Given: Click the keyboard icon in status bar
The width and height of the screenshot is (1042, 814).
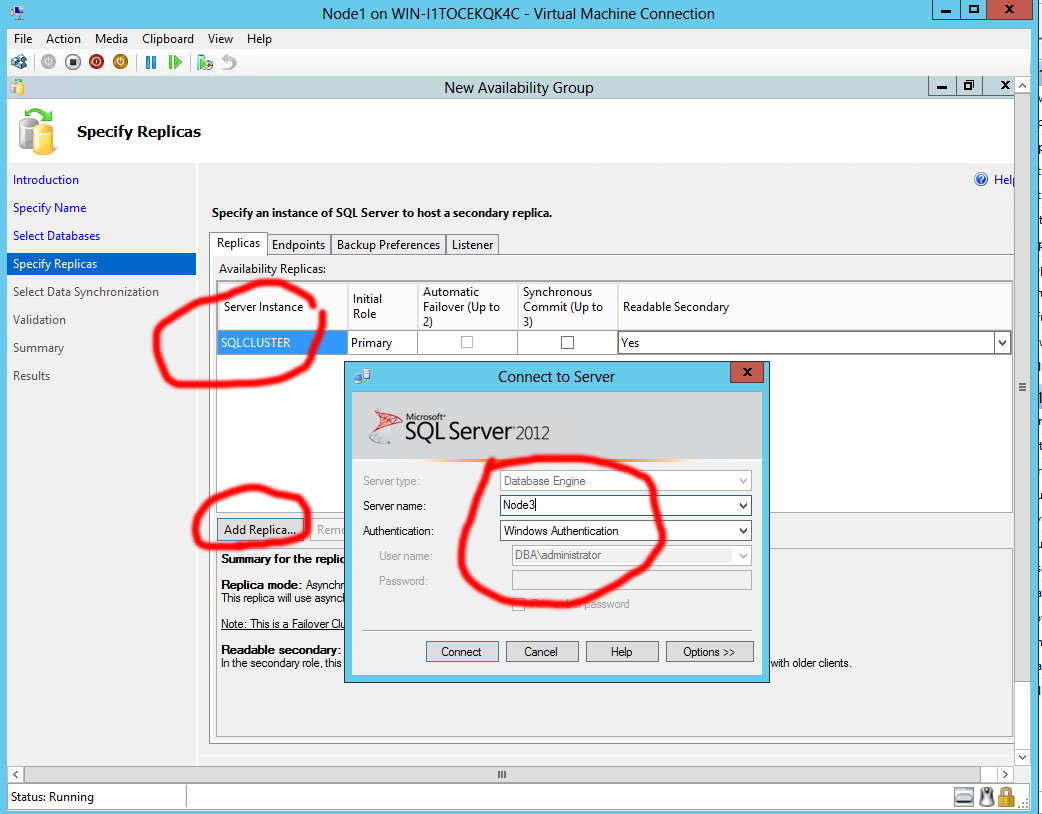Looking at the screenshot, I should 964,796.
